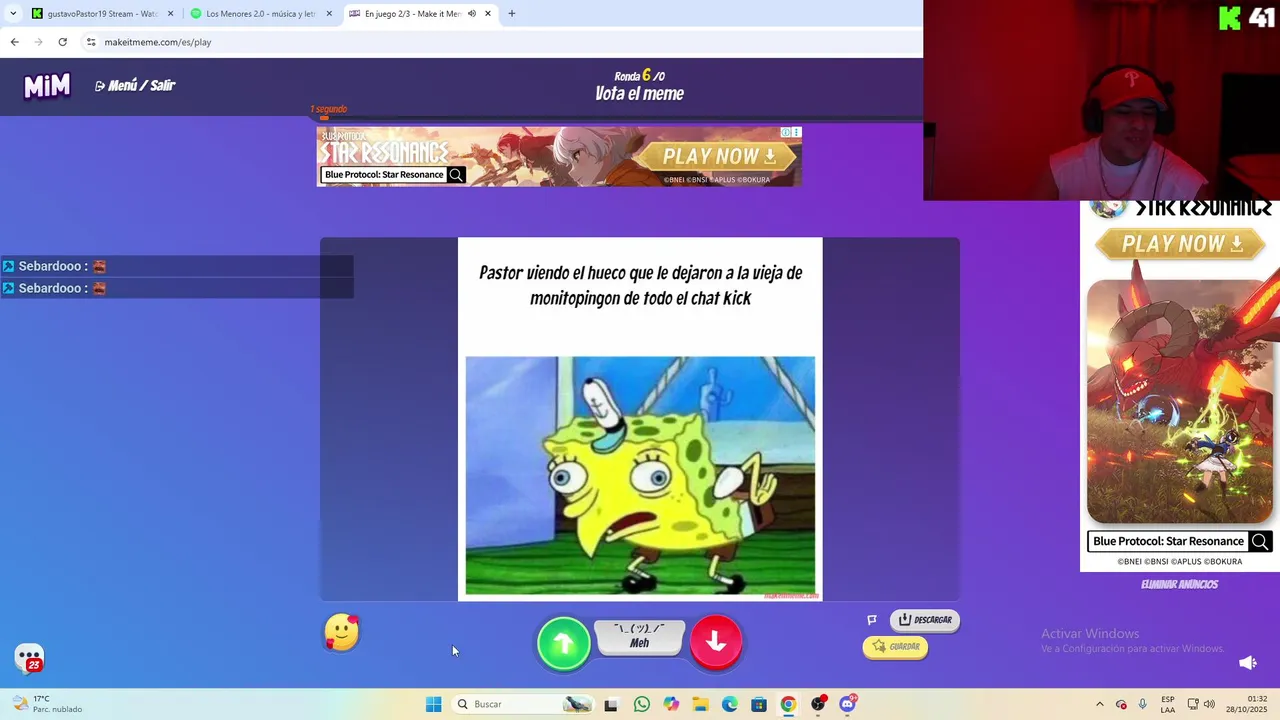Open OBS Studio from the taskbar
Viewport: 1280px width, 720px height.
tap(818, 704)
